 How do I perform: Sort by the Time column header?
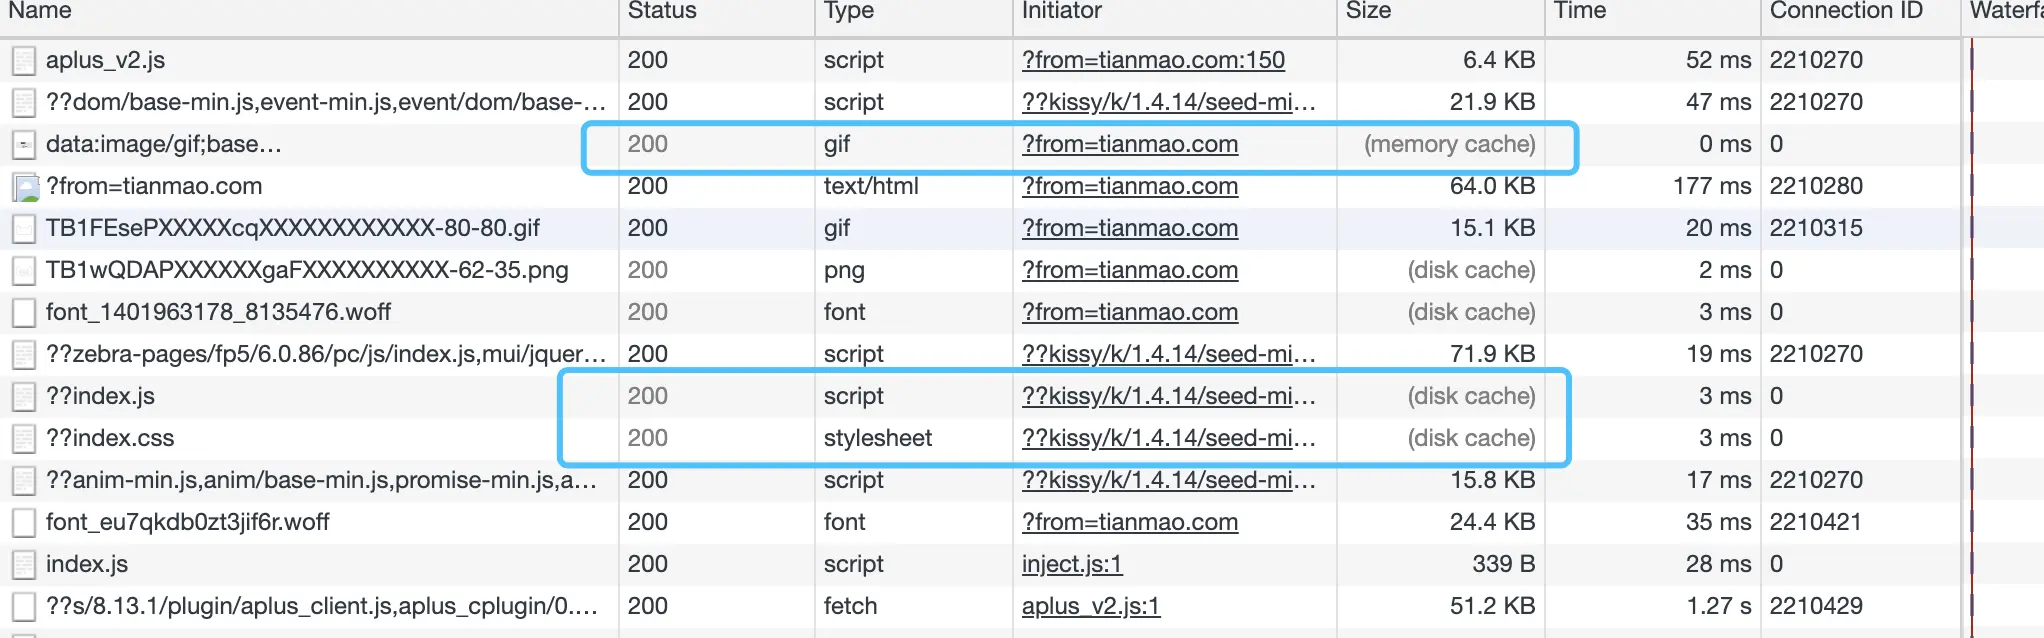[x=1580, y=11]
